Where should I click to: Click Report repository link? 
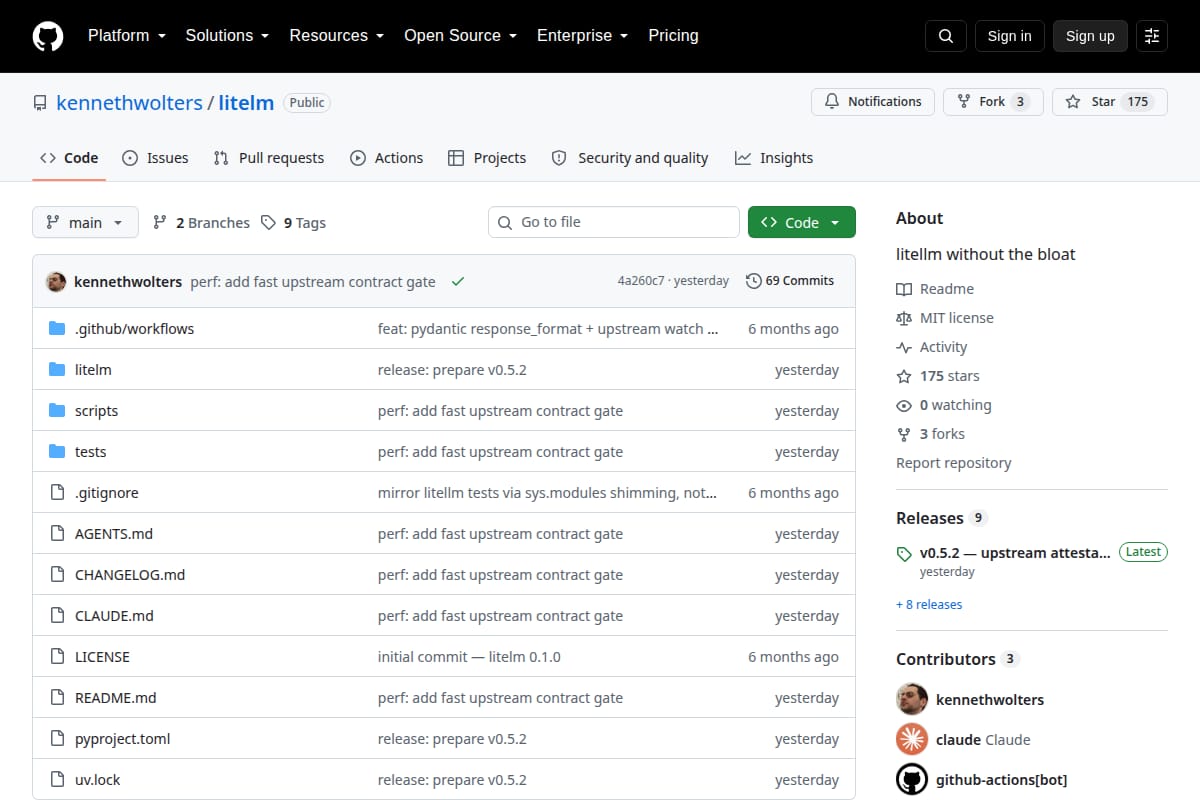953,463
